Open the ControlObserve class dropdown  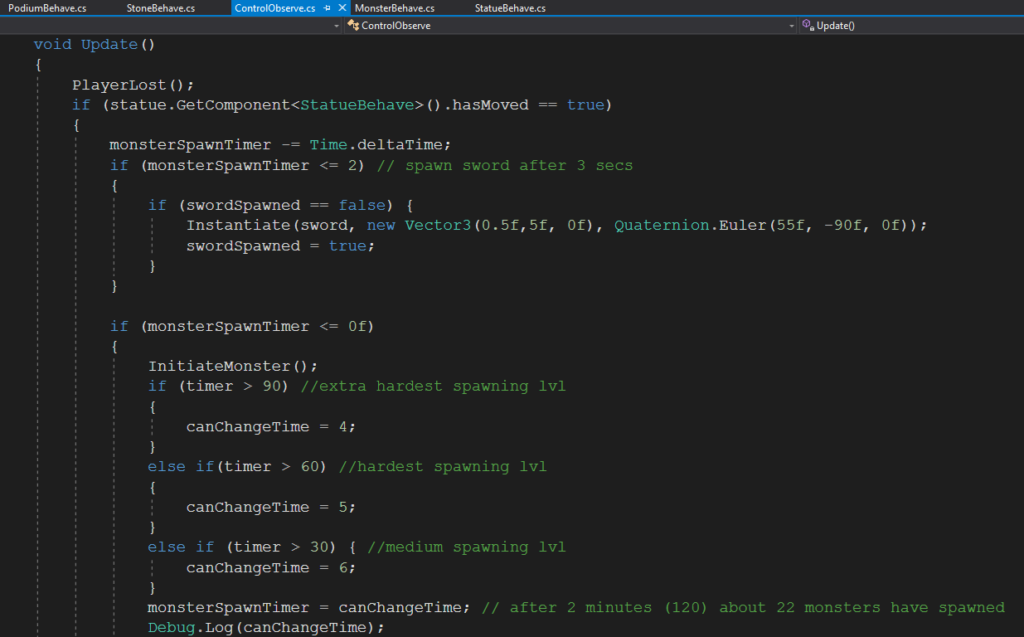(x=571, y=25)
